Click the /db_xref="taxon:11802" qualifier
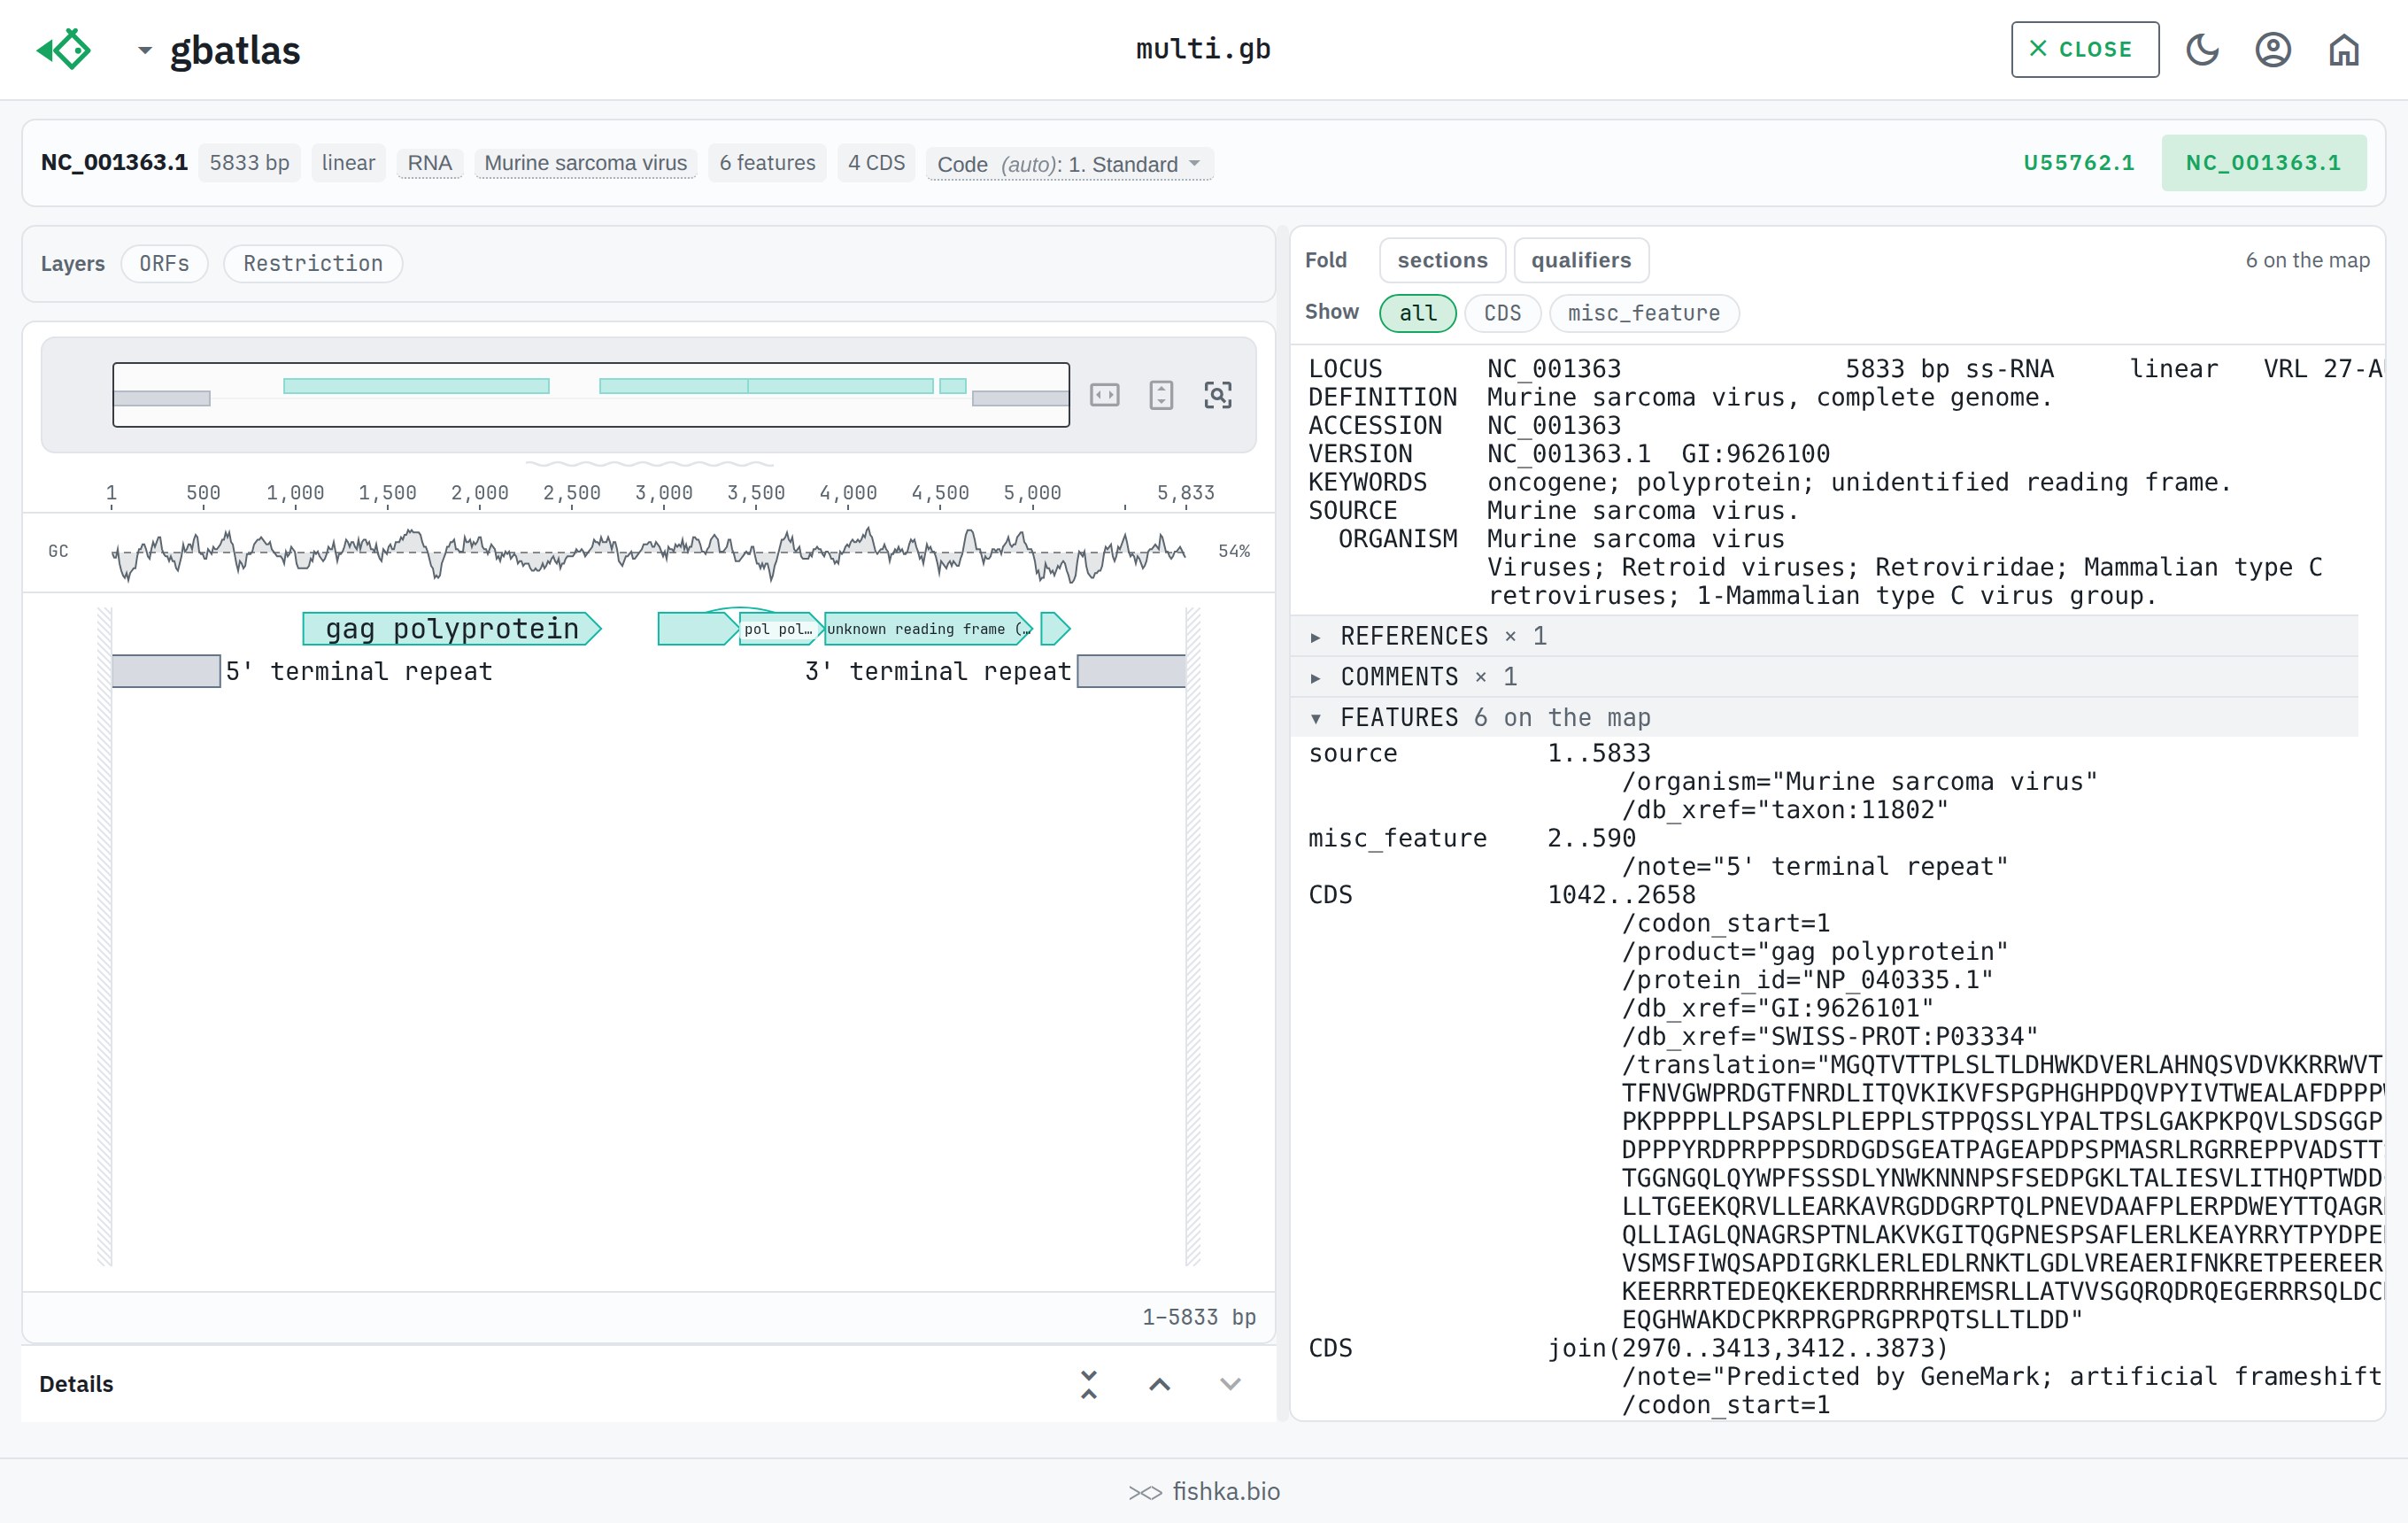 pyautogui.click(x=1785, y=810)
